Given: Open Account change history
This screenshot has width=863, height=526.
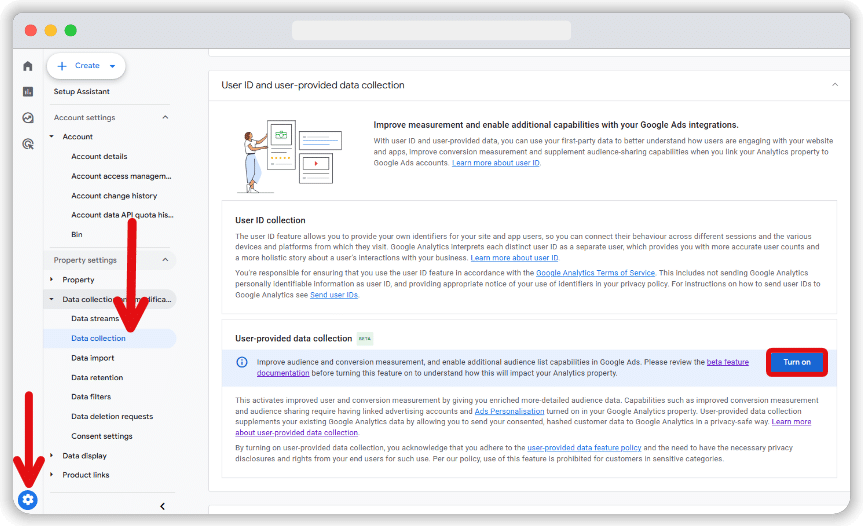Looking at the screenshot, I should coord(114,196).
